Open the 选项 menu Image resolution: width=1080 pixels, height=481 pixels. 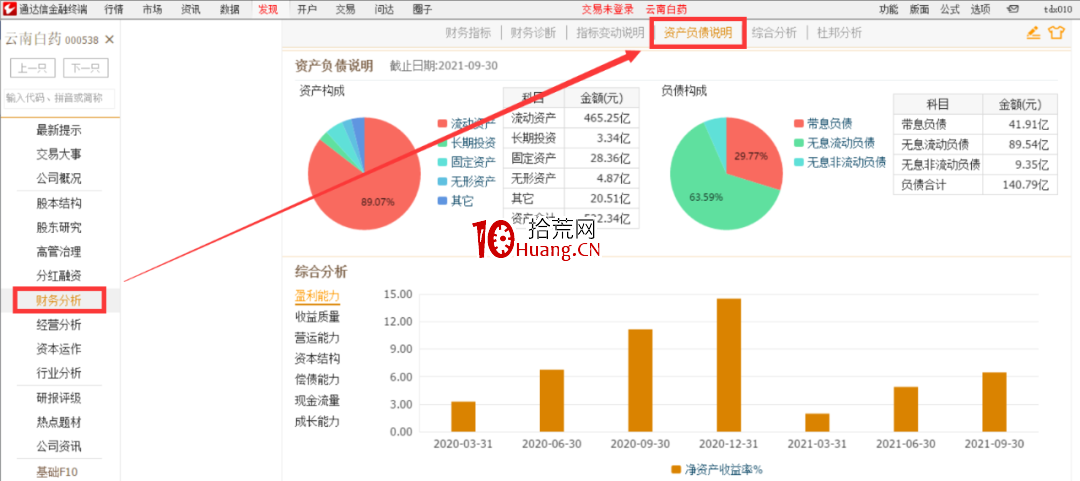point(980,9)
